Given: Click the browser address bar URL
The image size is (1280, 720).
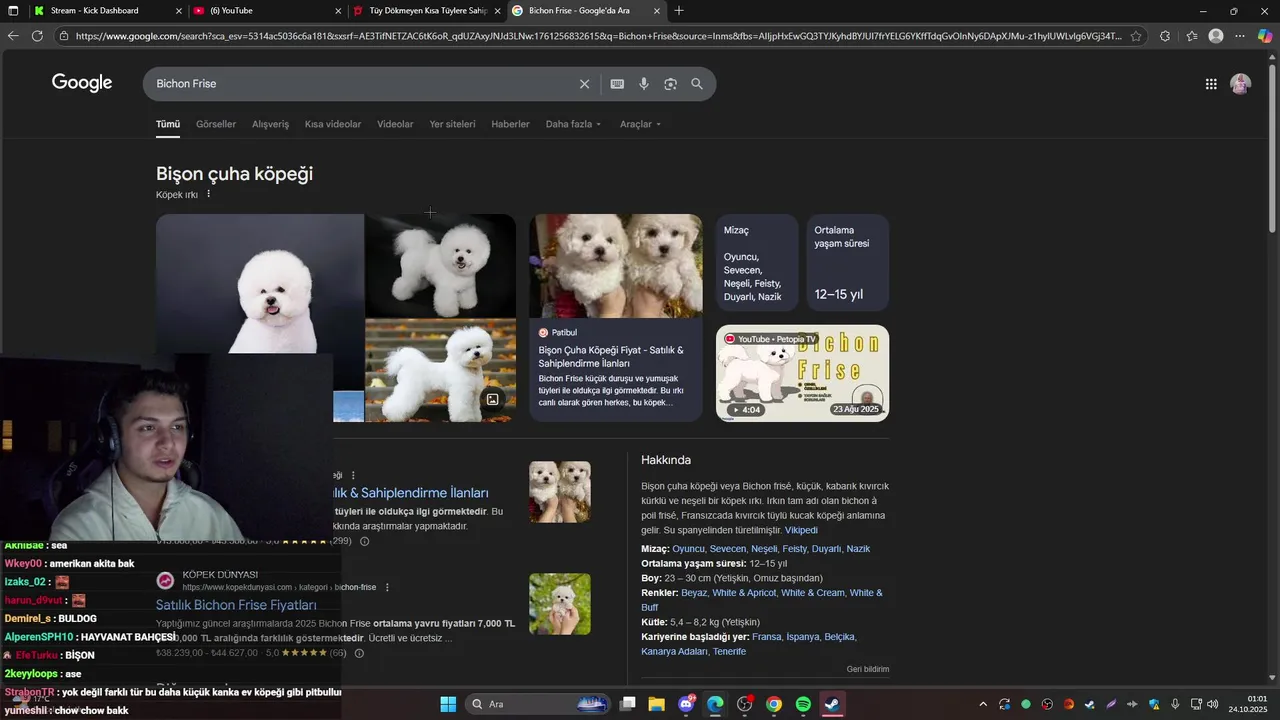Looking at the screenshot, I should coord(598,36).
